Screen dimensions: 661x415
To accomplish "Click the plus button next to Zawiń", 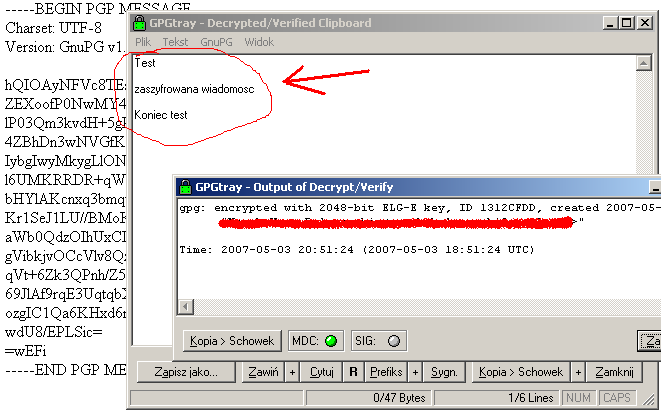I will point(292,372).
